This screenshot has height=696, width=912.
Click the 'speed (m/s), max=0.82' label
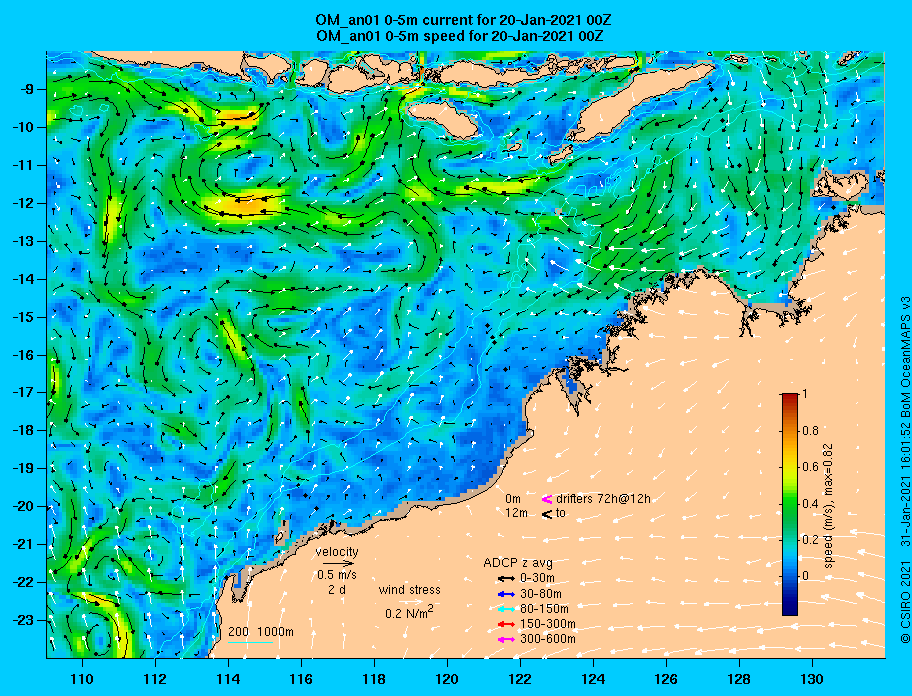[x=828, y=506]
